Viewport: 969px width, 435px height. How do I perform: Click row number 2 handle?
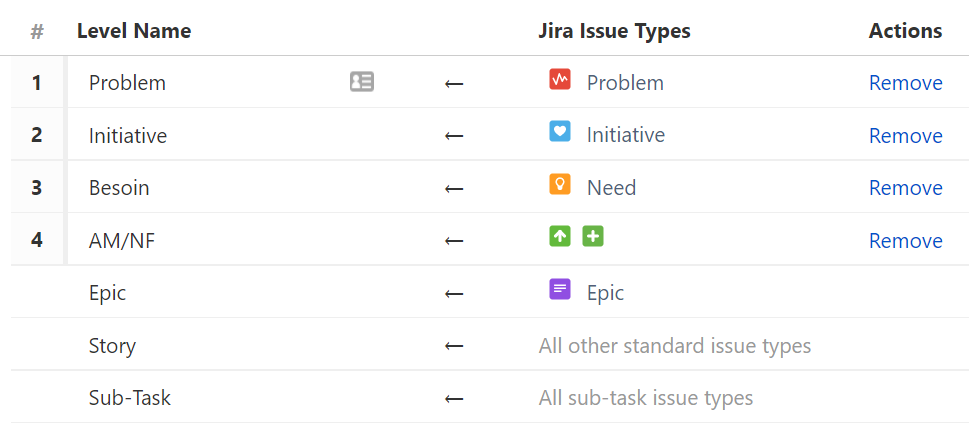point(36,135)
